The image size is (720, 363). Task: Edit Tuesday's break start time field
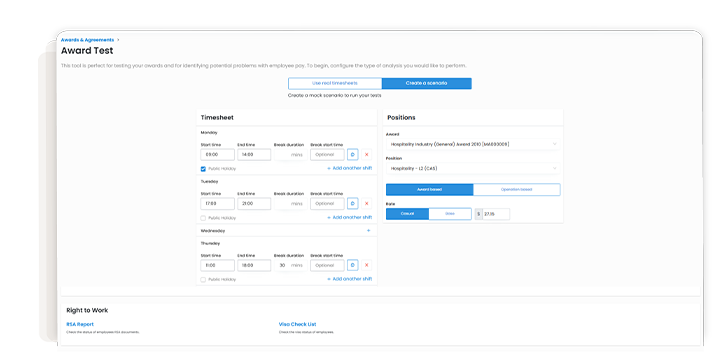coord(327,203)
